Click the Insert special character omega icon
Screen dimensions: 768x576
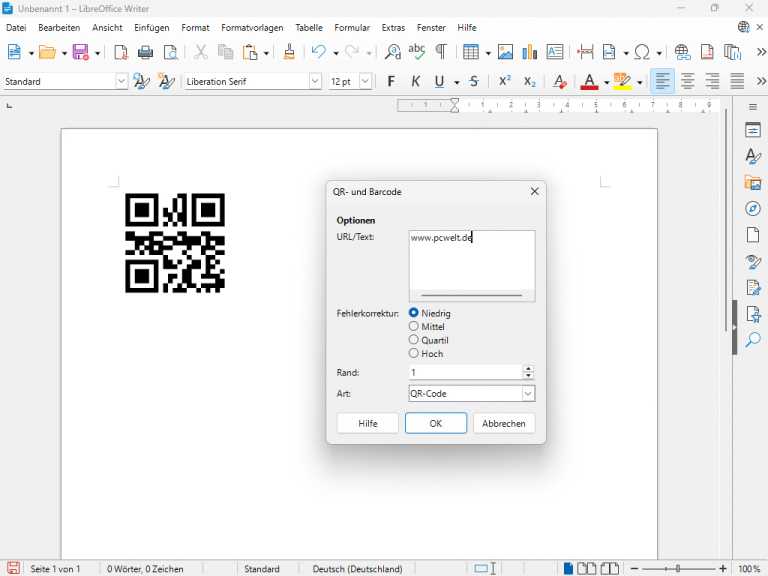coord(642,51)
